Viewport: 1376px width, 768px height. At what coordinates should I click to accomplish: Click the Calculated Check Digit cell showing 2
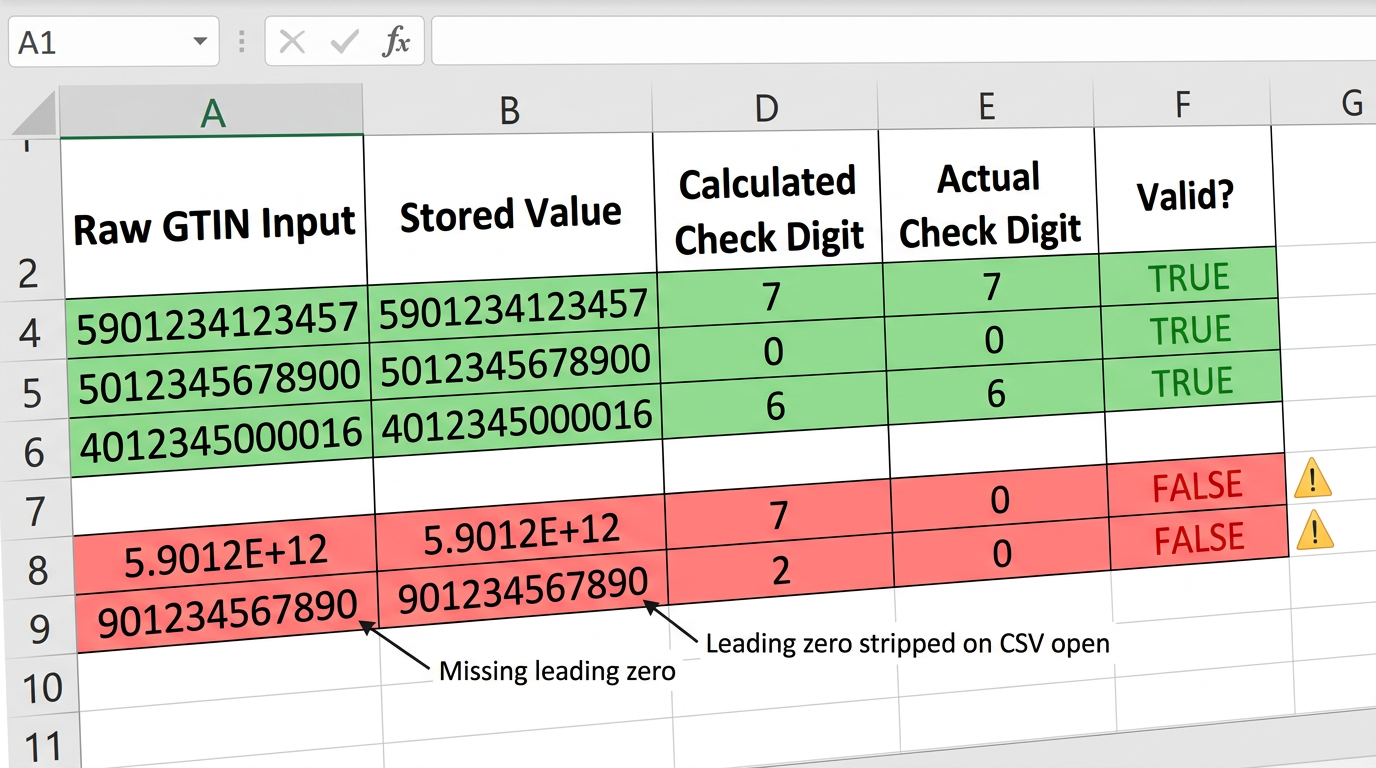[x=780, y=570]
